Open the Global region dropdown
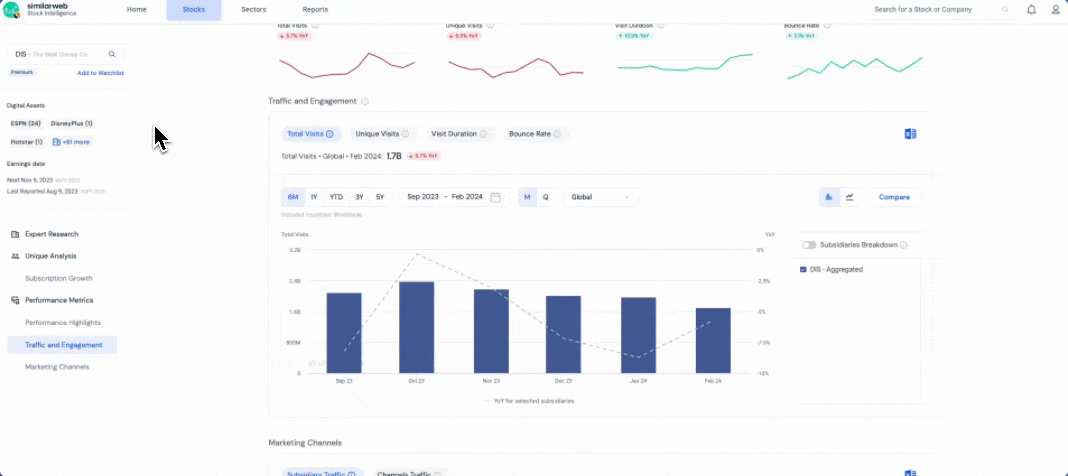This screenshot has height=476, width=1068. pyautogui.click(x=600, y=197)
